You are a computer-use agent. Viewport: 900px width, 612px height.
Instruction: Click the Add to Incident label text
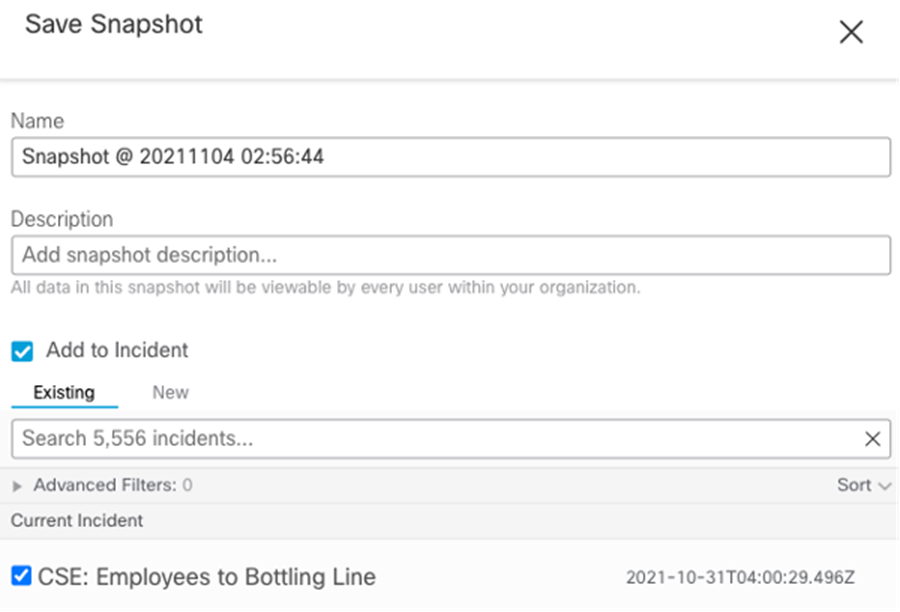tap(117, 351)
